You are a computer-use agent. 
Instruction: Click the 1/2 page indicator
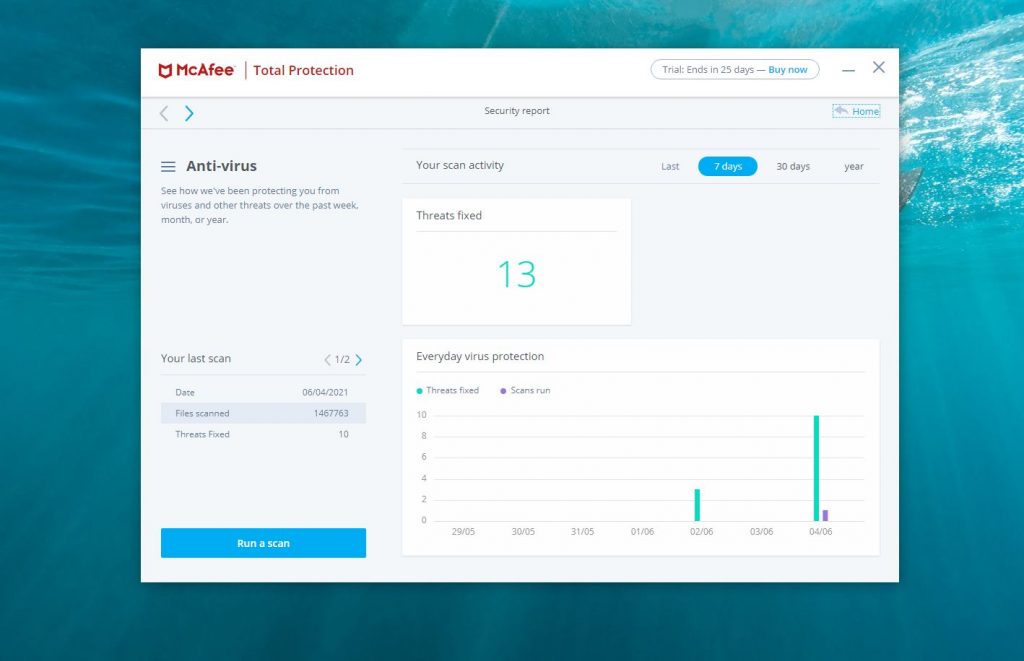point(342,360)
